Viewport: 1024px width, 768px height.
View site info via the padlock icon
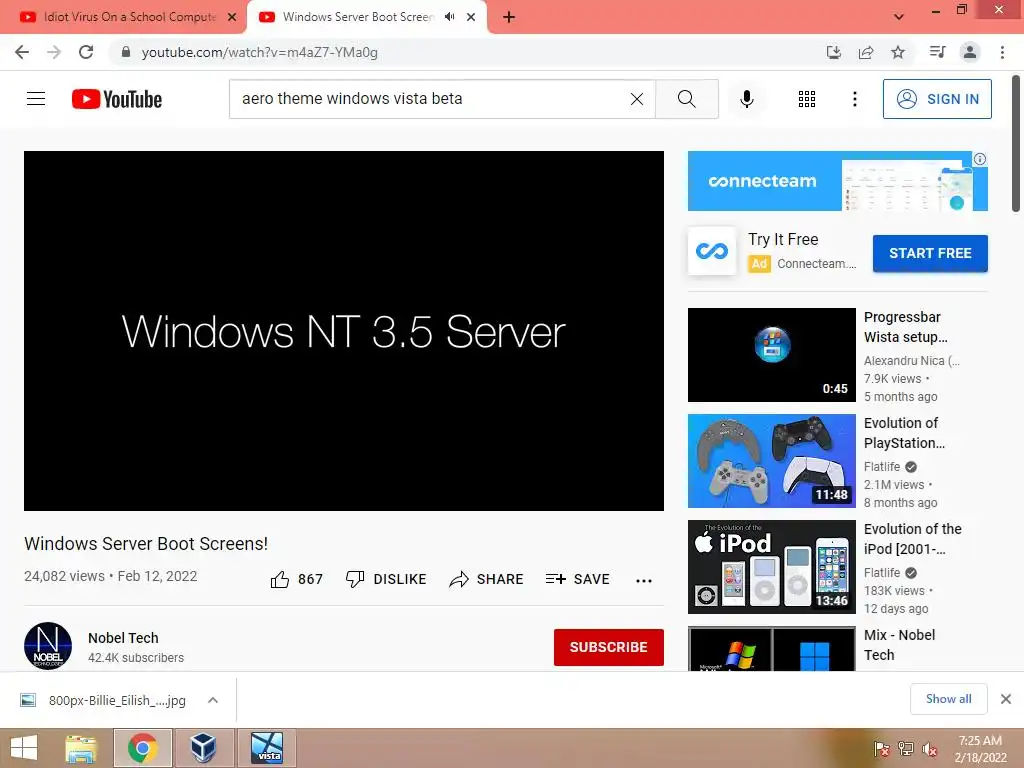pos(126,52)
